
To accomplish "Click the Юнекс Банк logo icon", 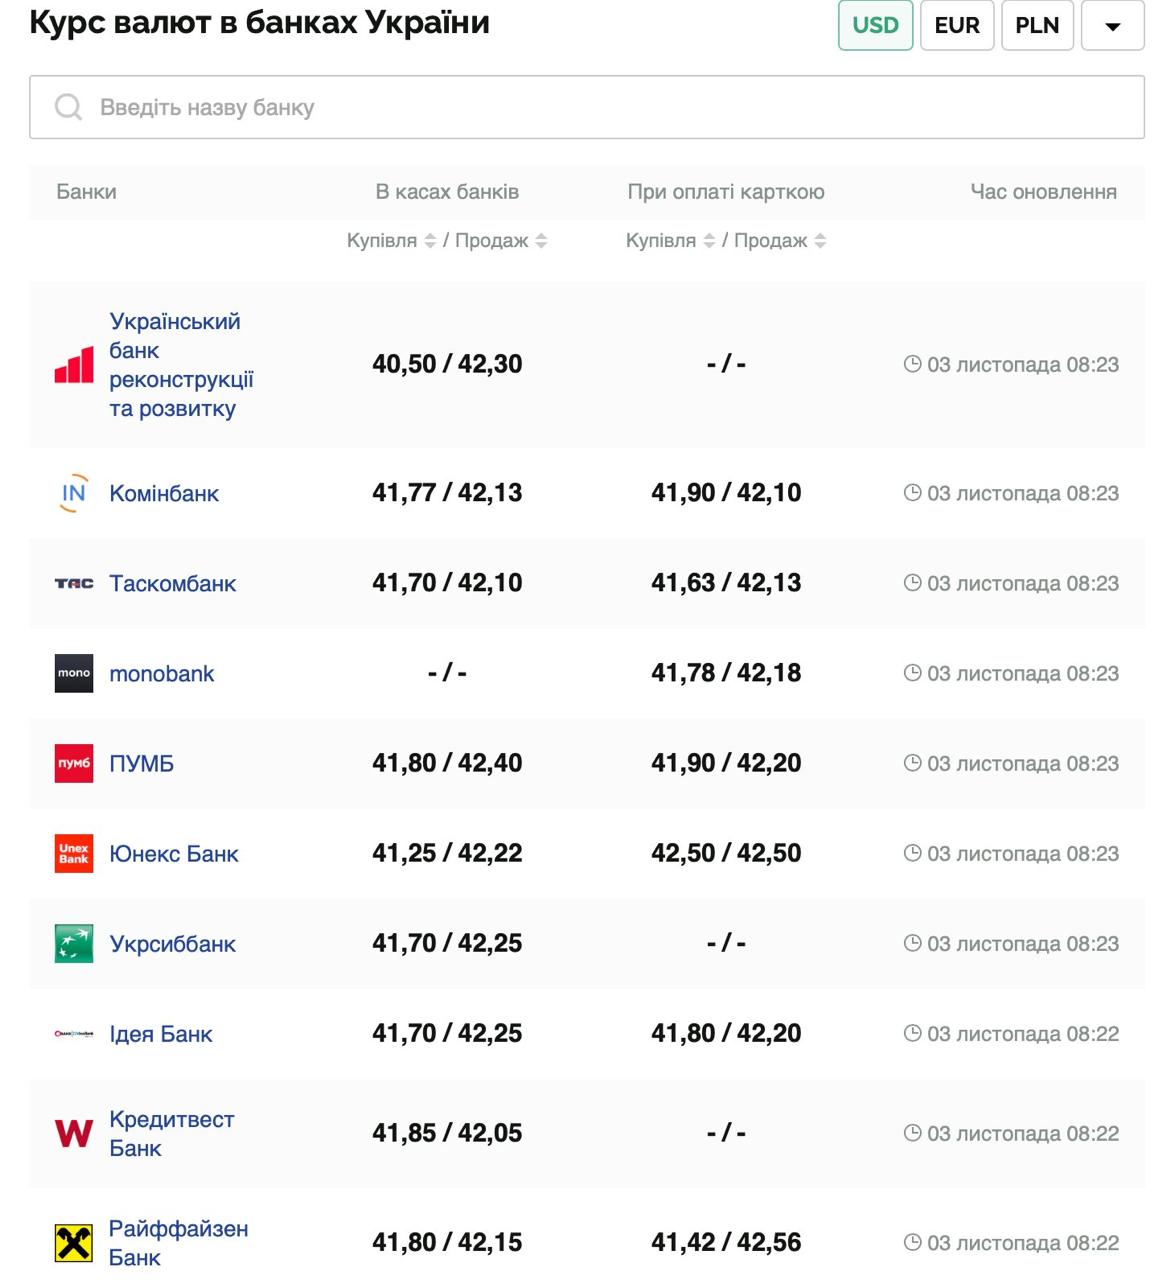I will (x=74, y=854).
